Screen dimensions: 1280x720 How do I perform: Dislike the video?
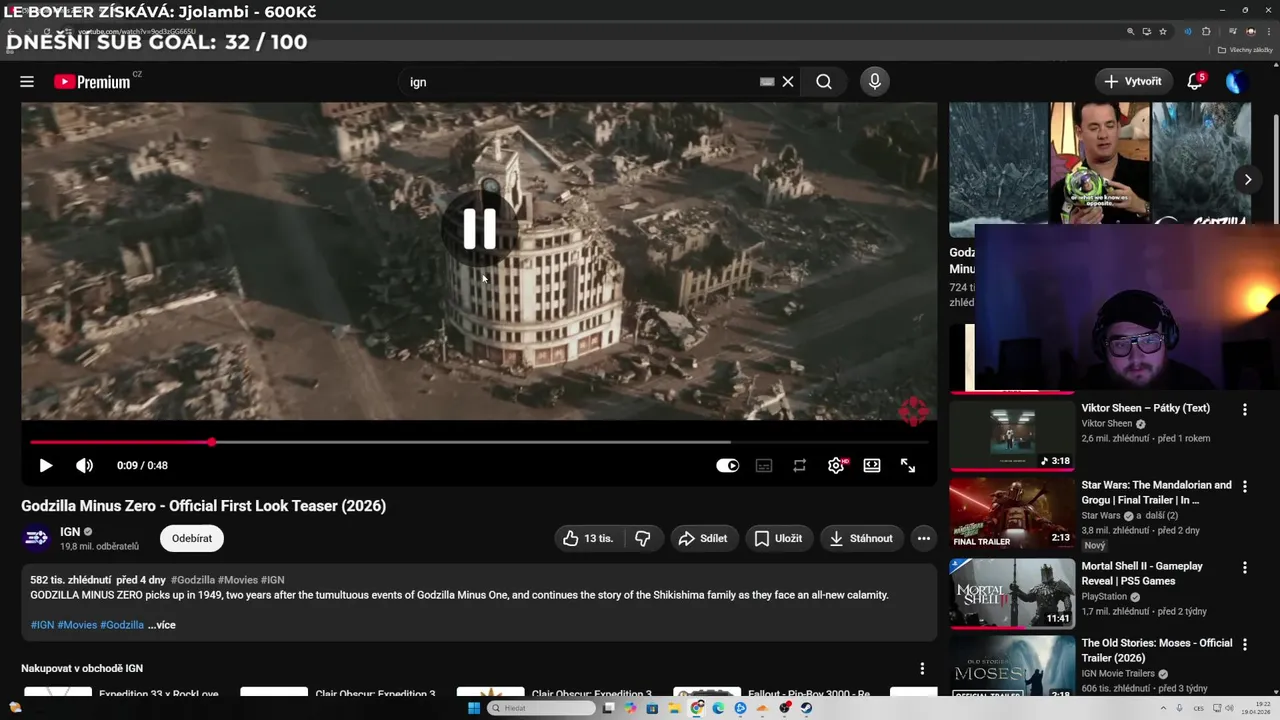coord(643,538)
